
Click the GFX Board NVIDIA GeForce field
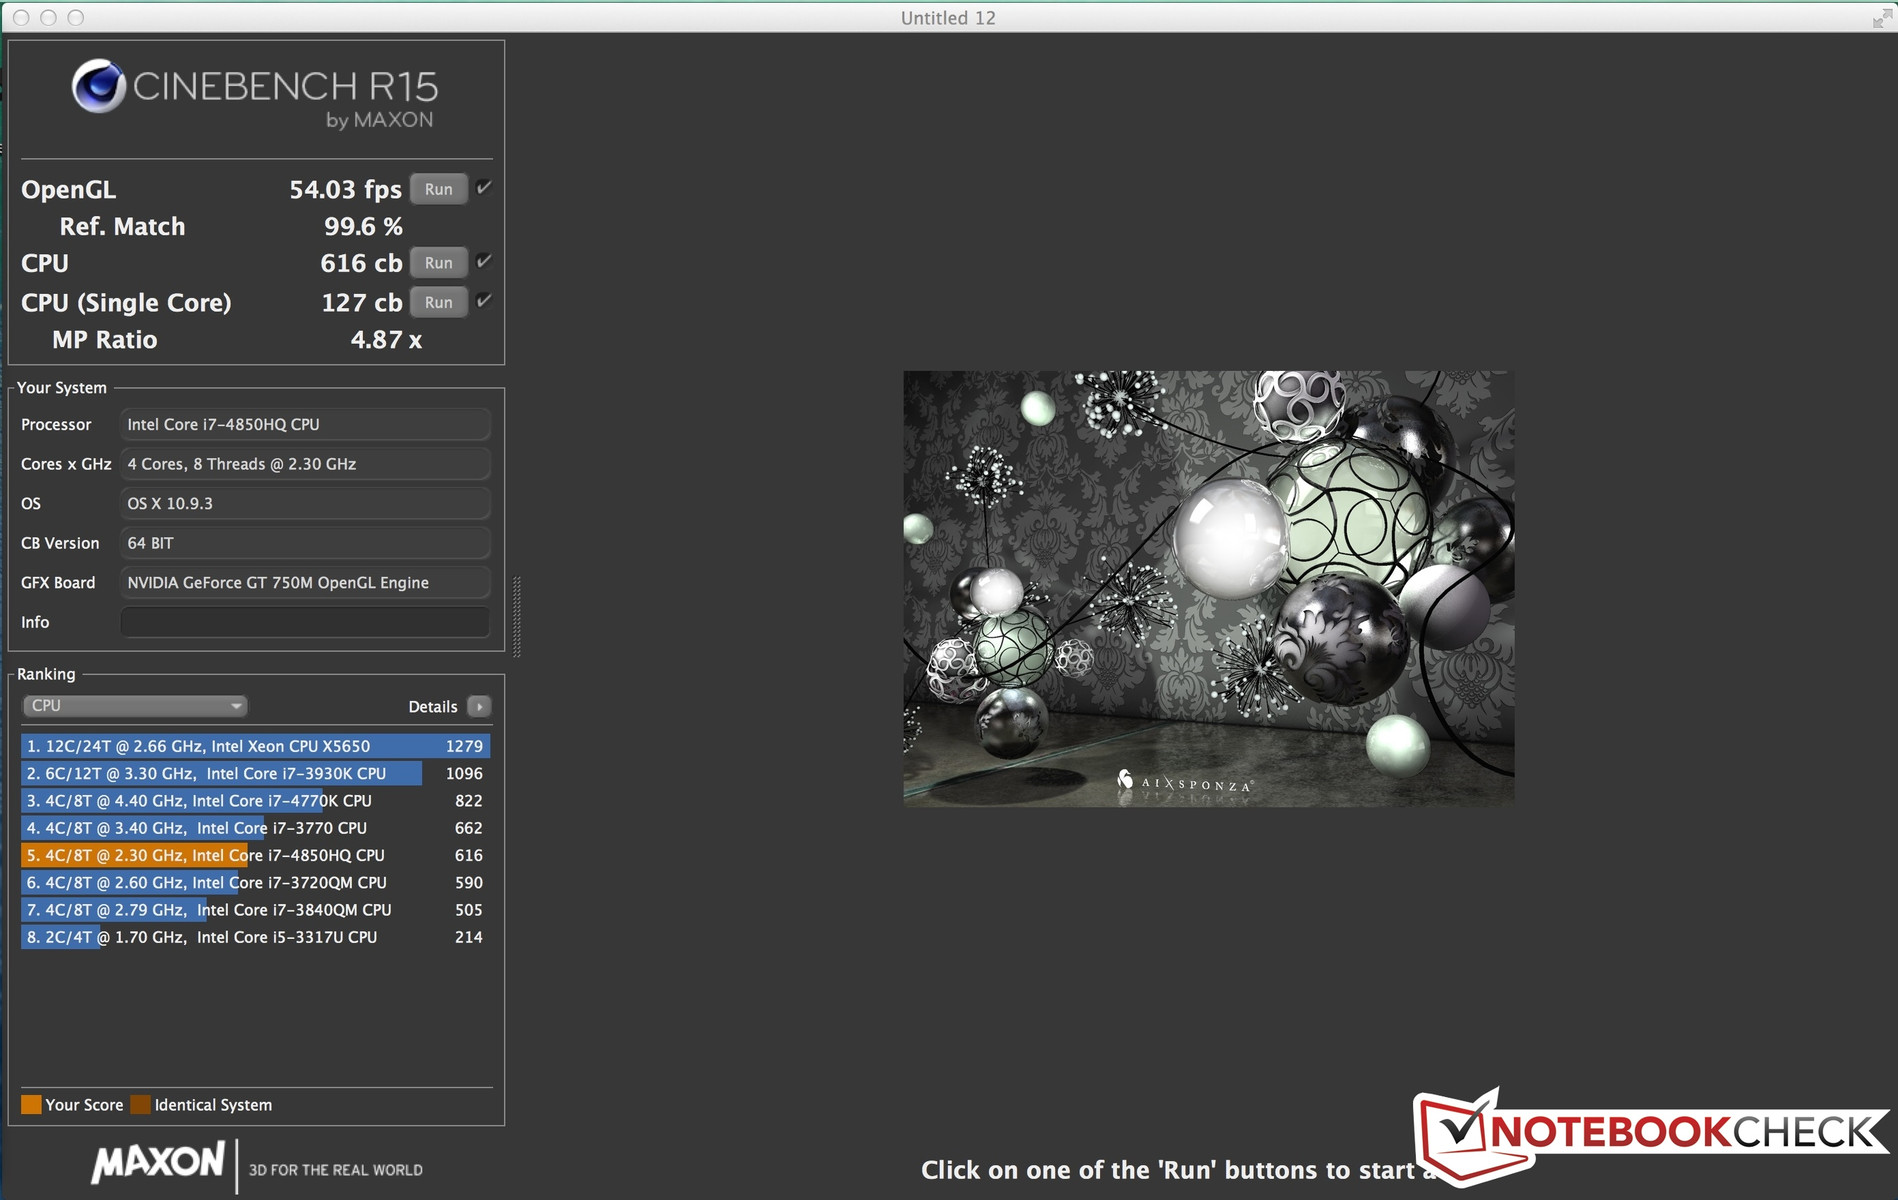coord(305,583)
